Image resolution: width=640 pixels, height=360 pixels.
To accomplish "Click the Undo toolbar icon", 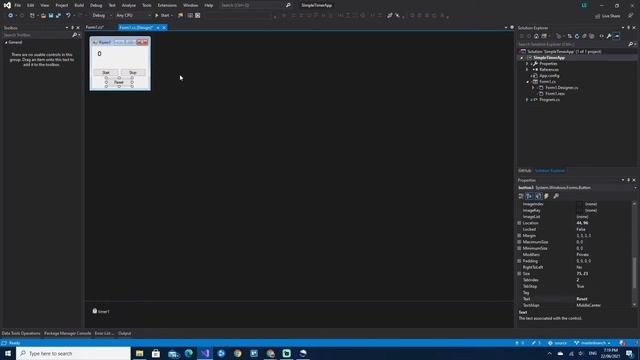I will click(68, 16).
